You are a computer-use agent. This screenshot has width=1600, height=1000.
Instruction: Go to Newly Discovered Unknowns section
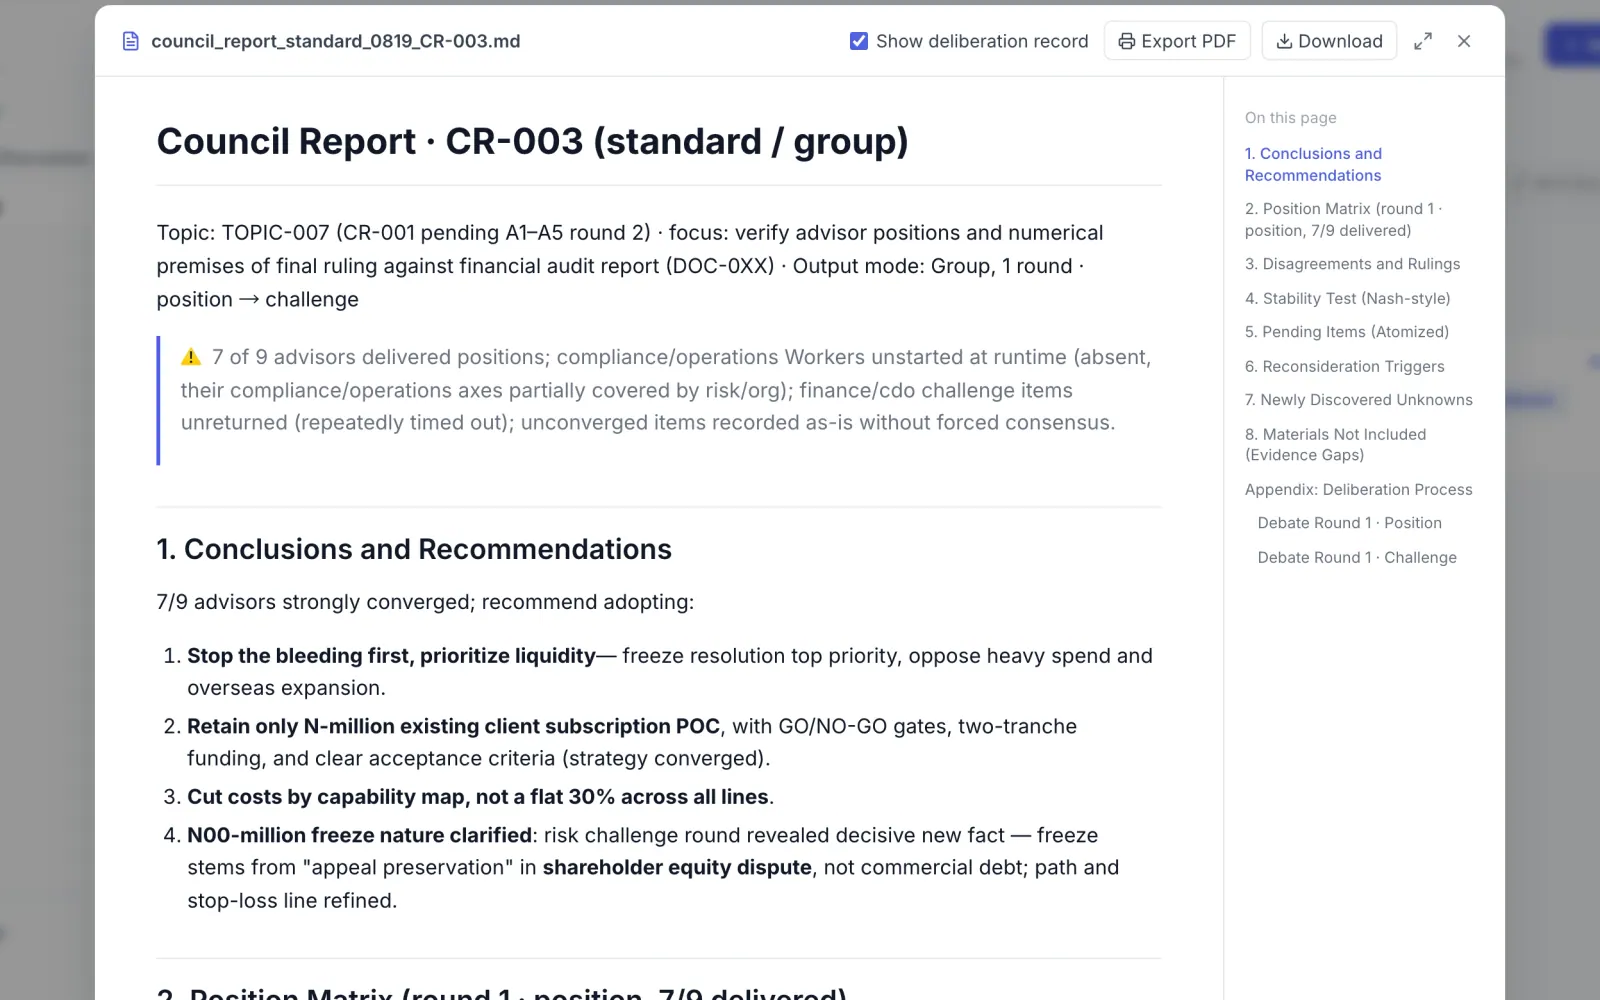click(x=1358, y=400)
